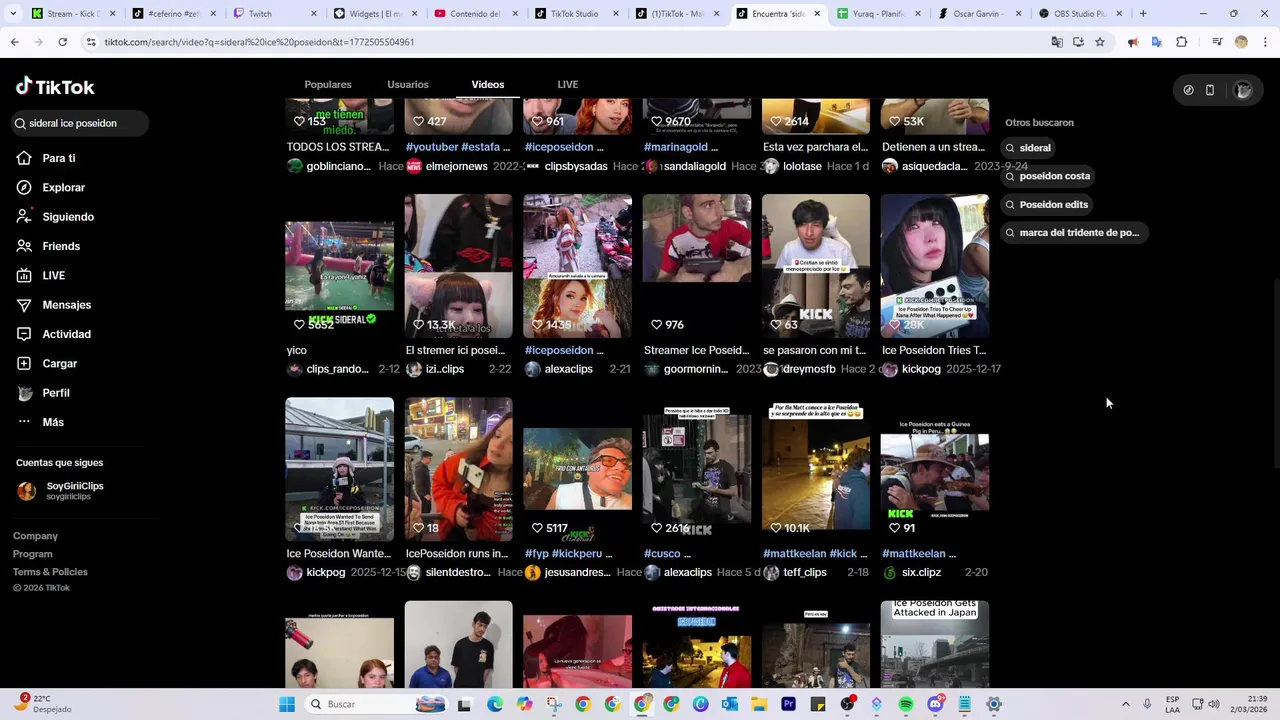Screen dimensions: 1280x720
Task: Open author goormornin... profile
Action: tap(696, 369)
